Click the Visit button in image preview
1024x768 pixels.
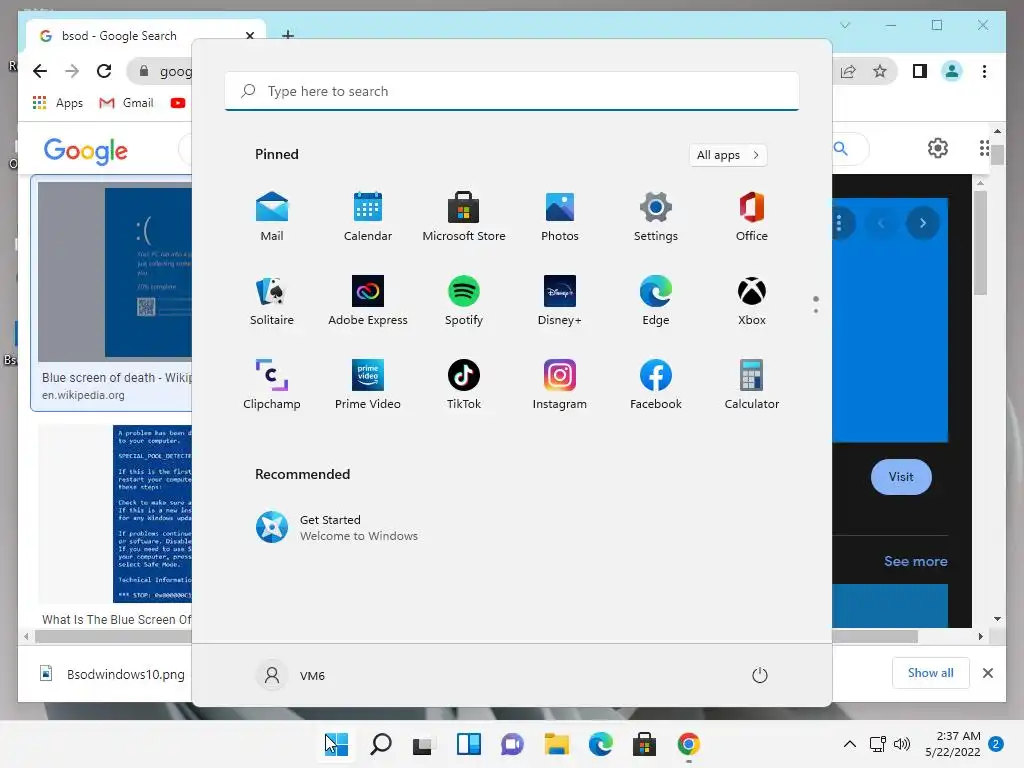[x=901, y=477]
